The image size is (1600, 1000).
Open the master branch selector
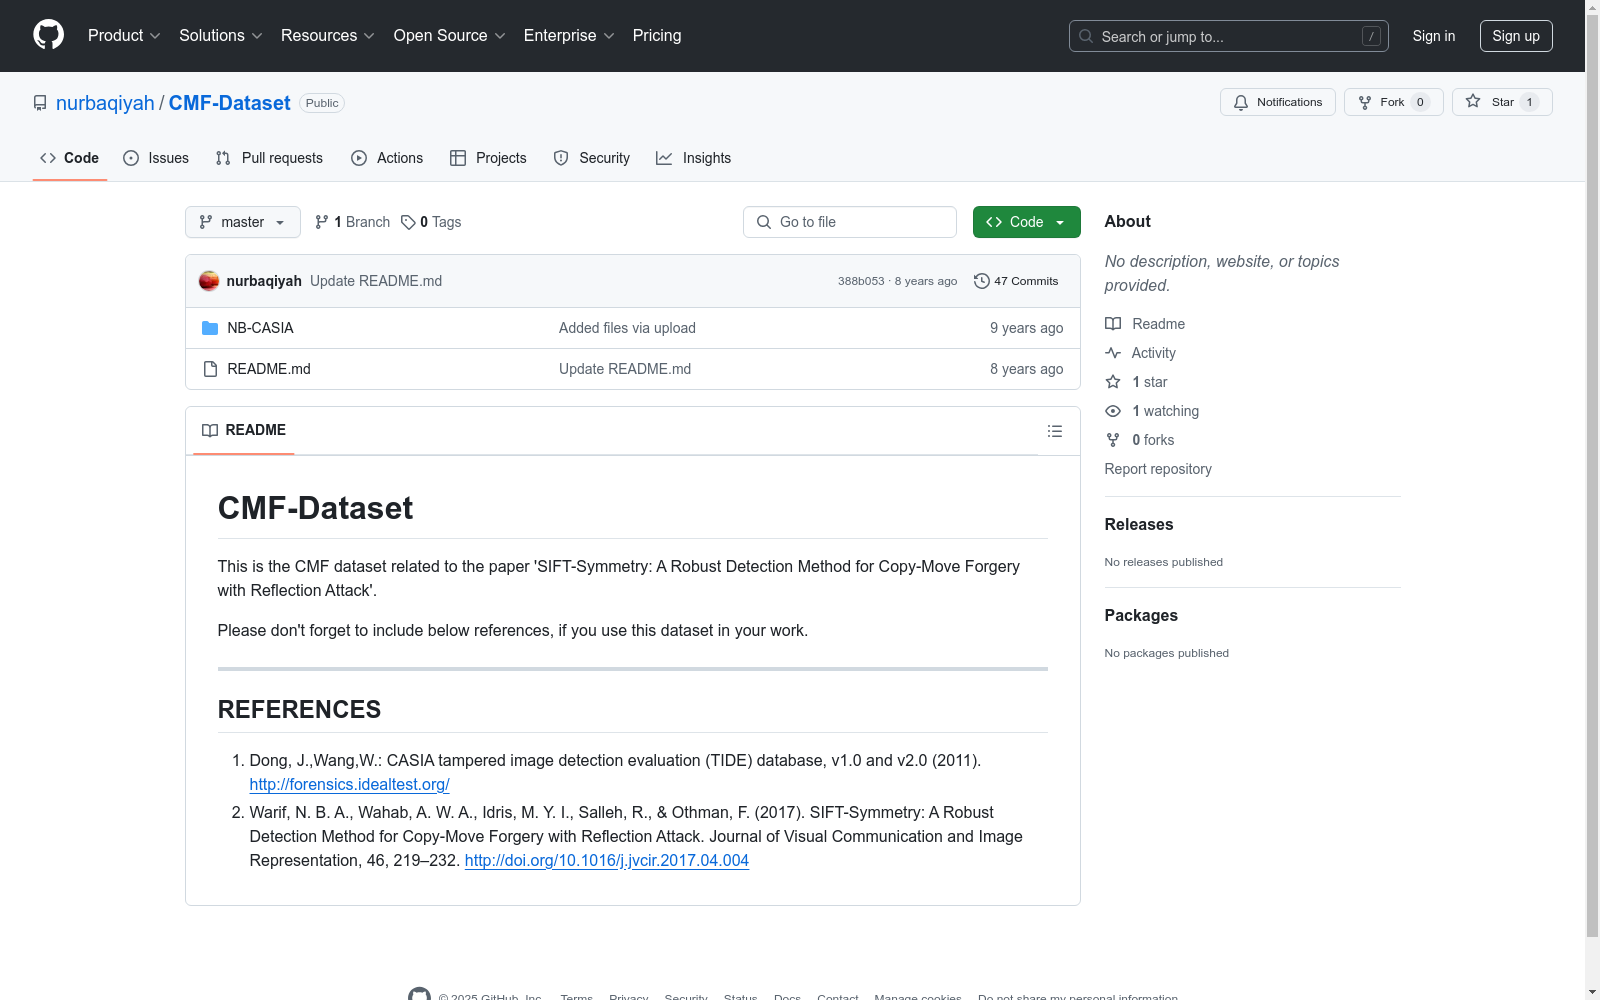[243, 222]
